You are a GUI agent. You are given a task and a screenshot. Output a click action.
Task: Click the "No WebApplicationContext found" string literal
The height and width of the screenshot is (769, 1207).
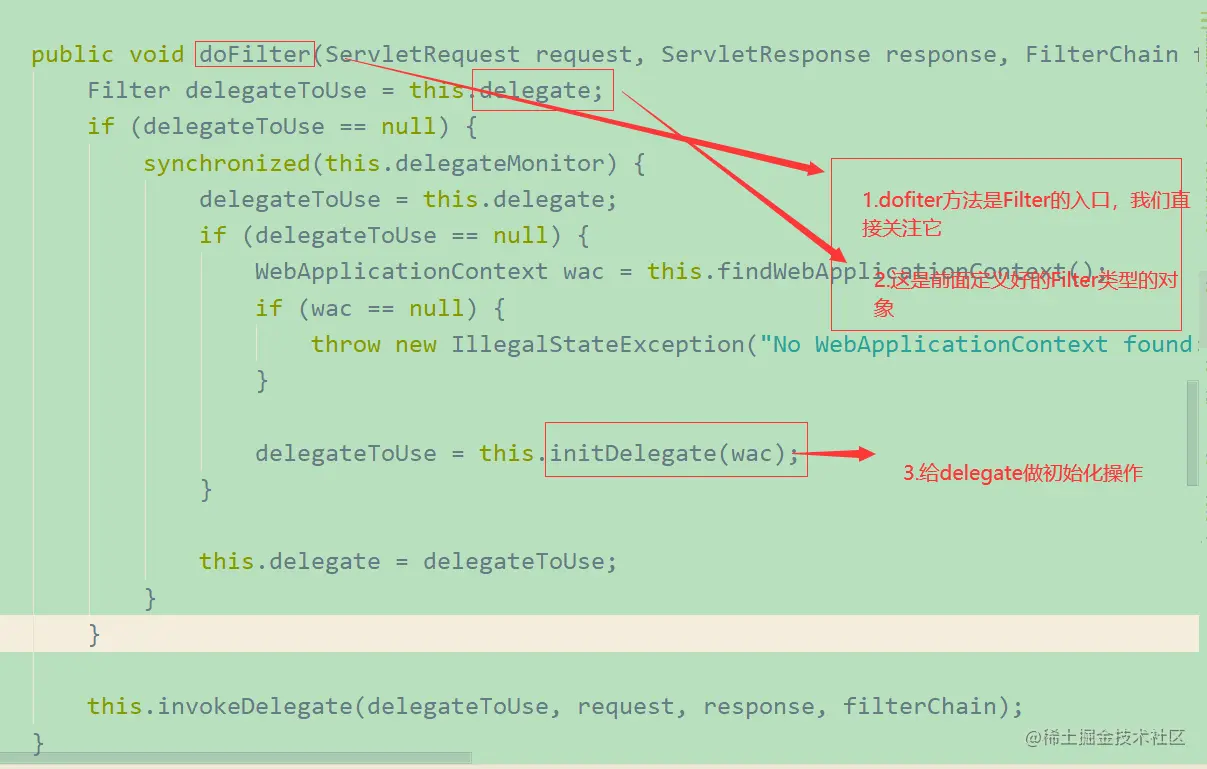pos(978,344)
